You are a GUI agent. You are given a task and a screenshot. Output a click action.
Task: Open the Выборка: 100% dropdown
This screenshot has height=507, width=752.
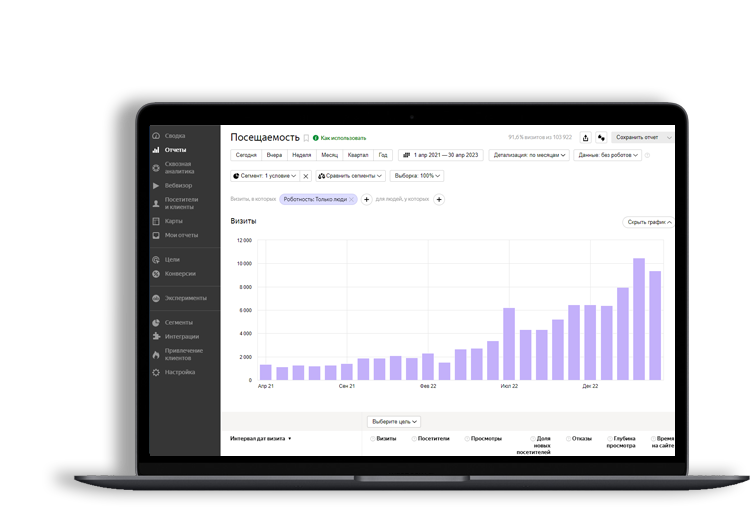pyautogui.click(x=418, y=176)
